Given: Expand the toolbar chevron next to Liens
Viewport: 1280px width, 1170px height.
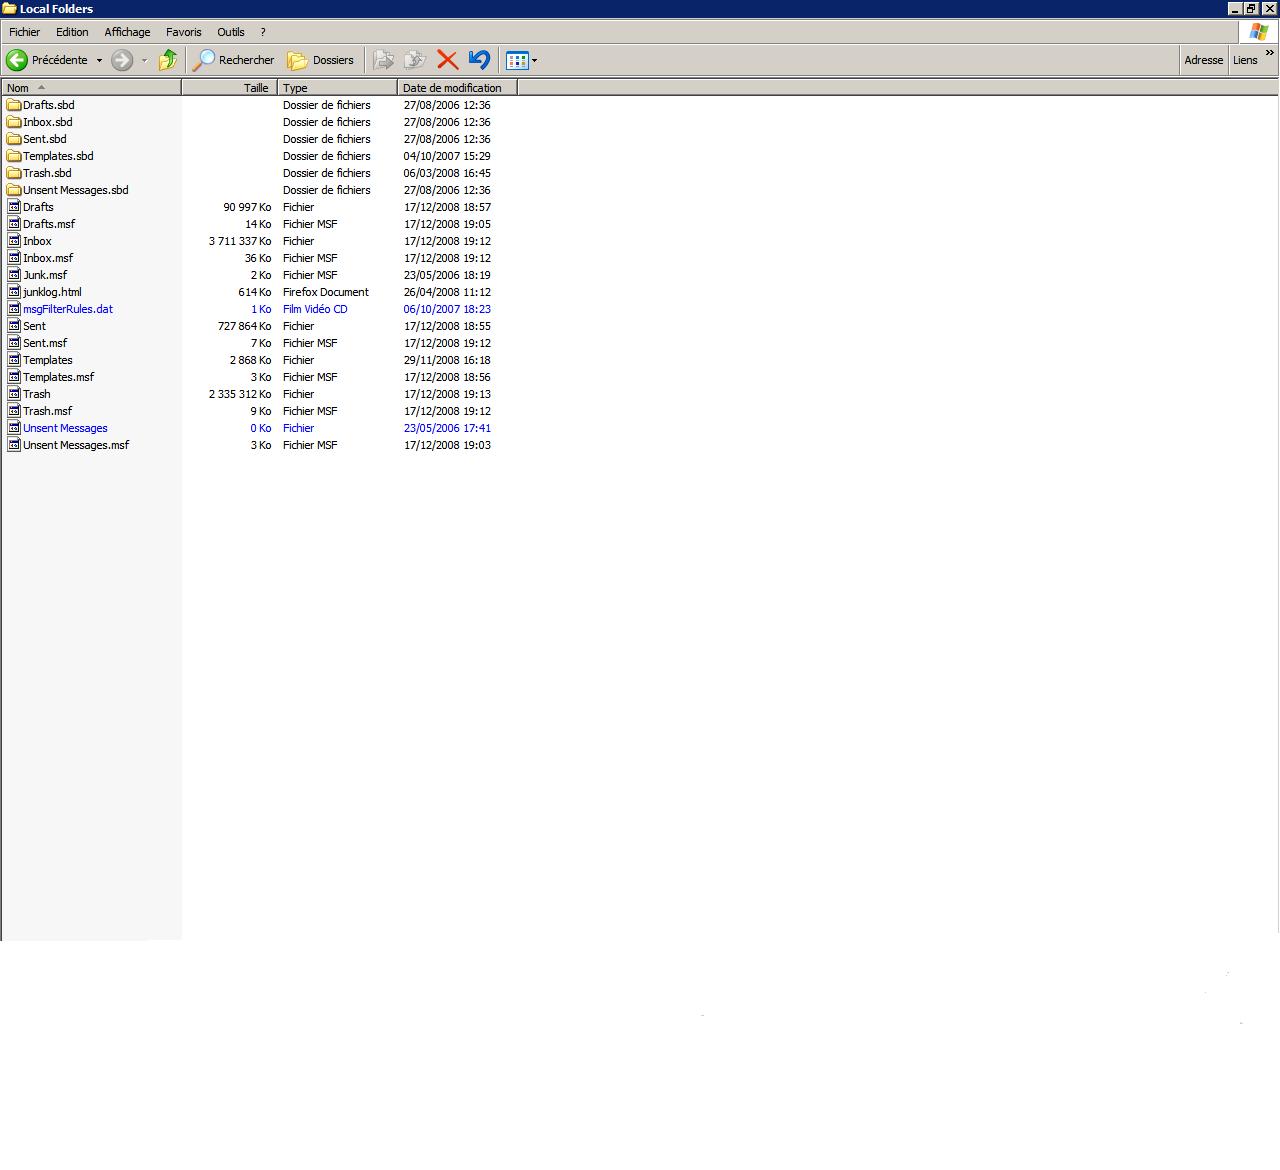Looking at the screenshot, I should [1270, 53].
